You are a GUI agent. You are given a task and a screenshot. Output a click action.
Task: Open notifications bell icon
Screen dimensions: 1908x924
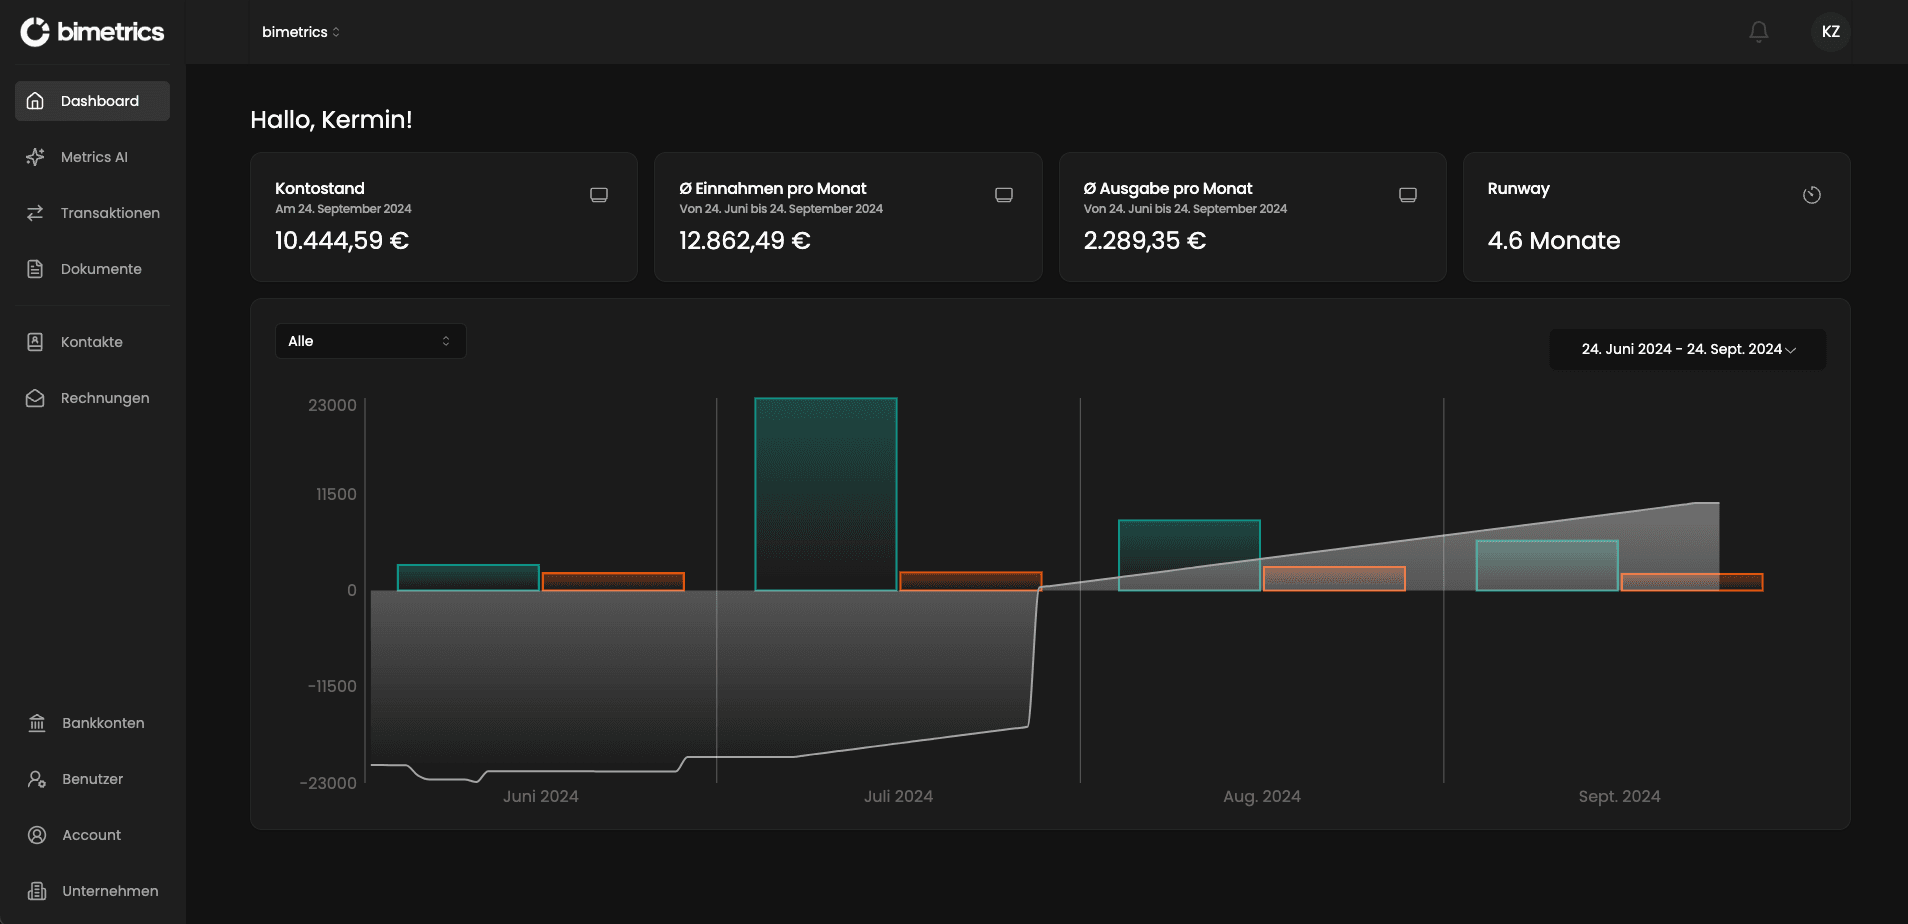[x=1759, y=32]
